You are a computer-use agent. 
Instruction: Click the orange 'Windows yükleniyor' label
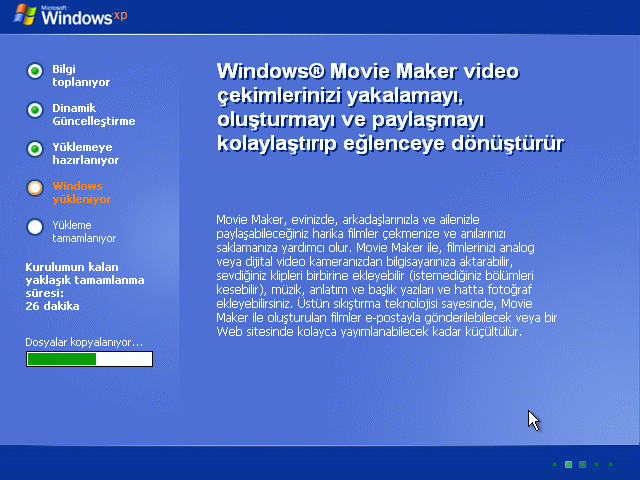point(81,193)
